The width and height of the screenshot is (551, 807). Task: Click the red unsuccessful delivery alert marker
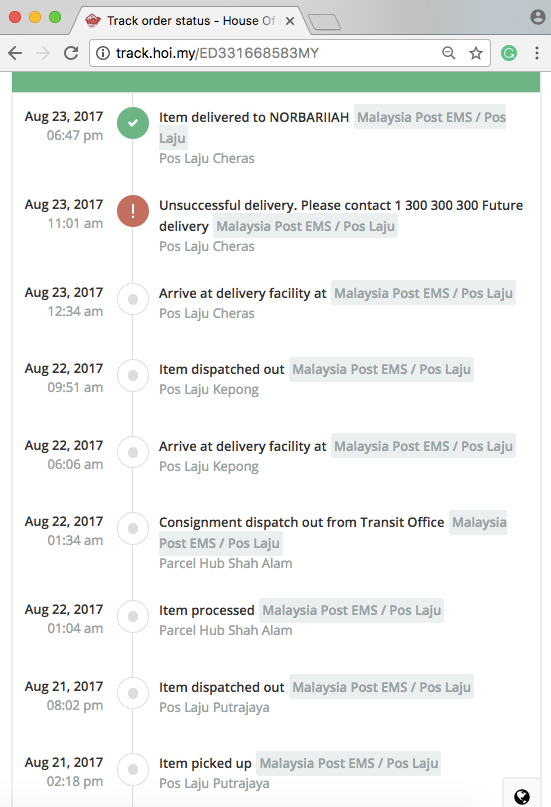click(133, 211)
